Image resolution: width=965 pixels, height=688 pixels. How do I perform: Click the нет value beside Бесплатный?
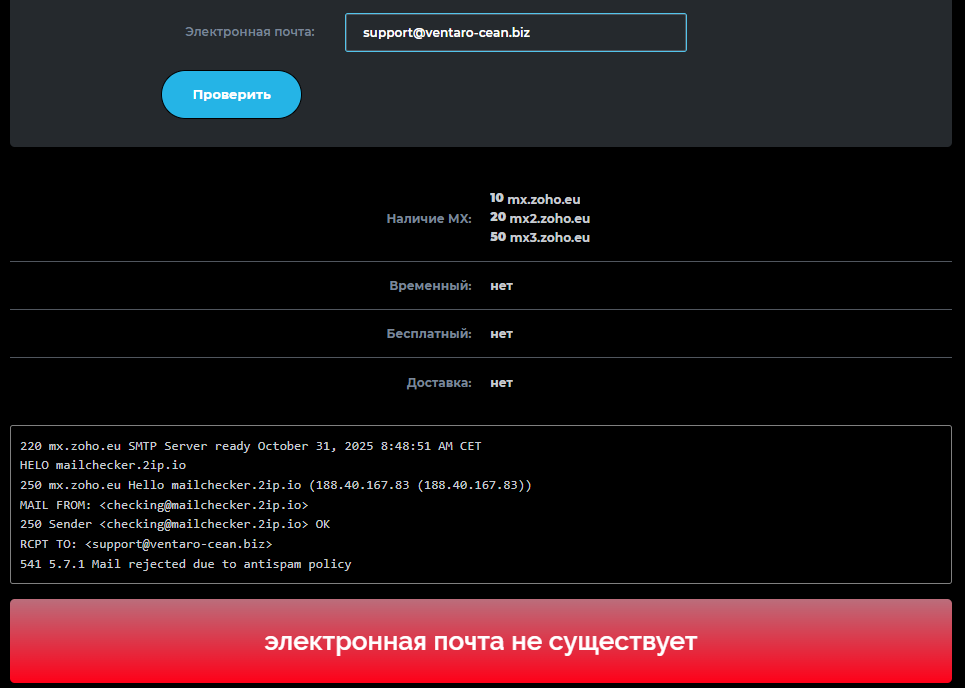click(x=501, y=334)
